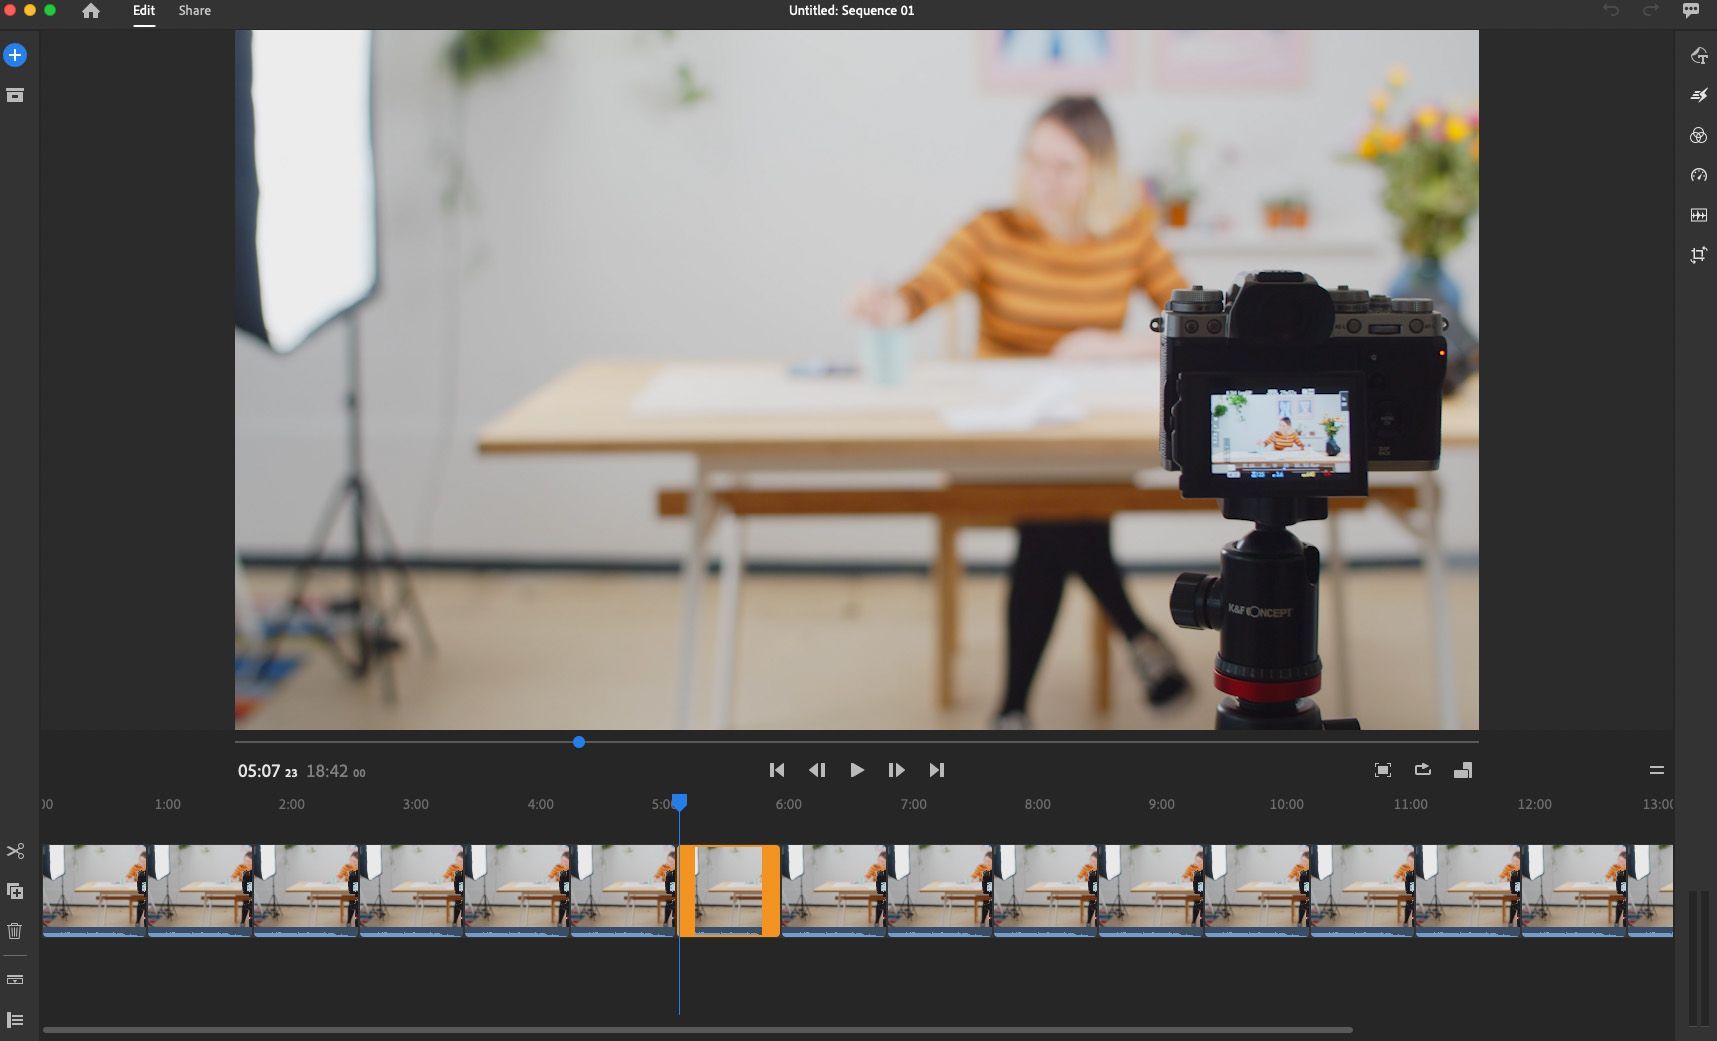Open the monitor options menu
Viewport: 1717px width, 1041px height.
(x=1656, y=770)
